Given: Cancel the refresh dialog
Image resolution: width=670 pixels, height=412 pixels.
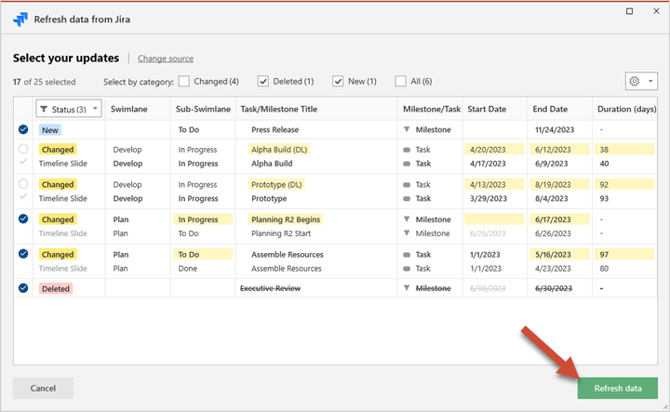Looking at the screenshot, I should point(43,387).
